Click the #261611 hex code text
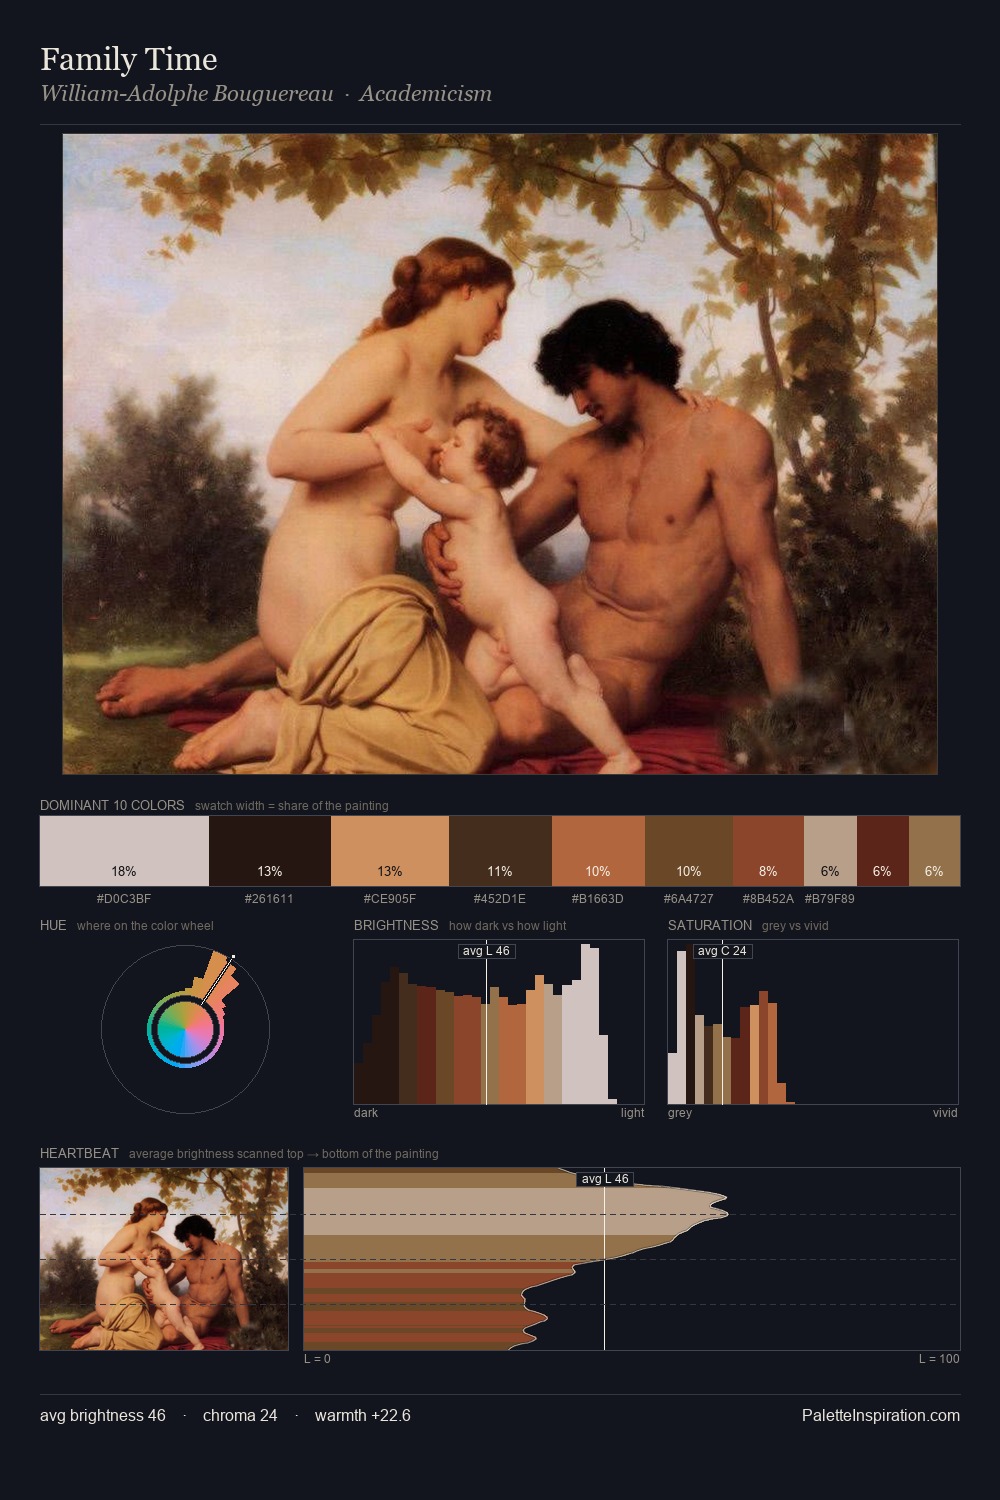This screenshot has width=1000, height=1500. point(270,898)
